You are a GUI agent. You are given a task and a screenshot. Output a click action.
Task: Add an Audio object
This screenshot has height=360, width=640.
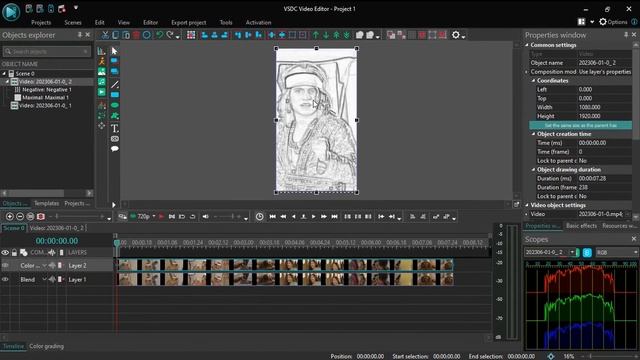[102, 82]
